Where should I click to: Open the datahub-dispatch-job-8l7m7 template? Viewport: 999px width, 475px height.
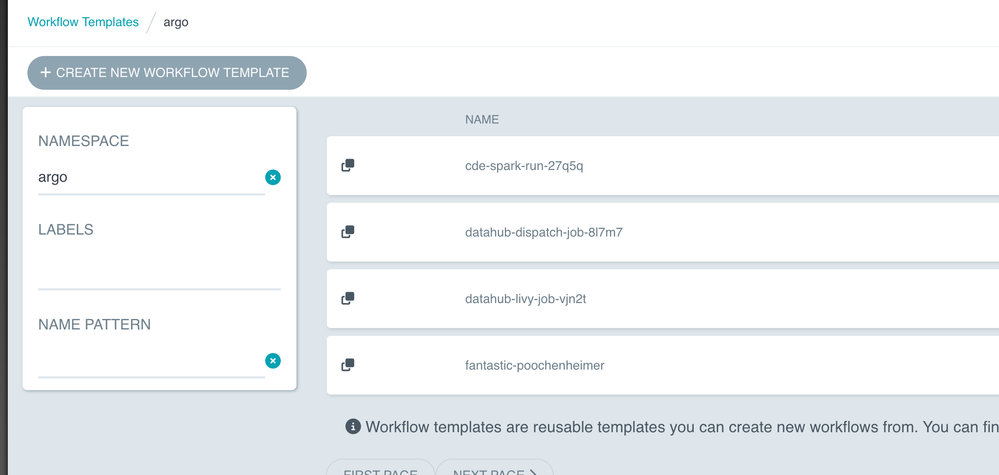544,232
